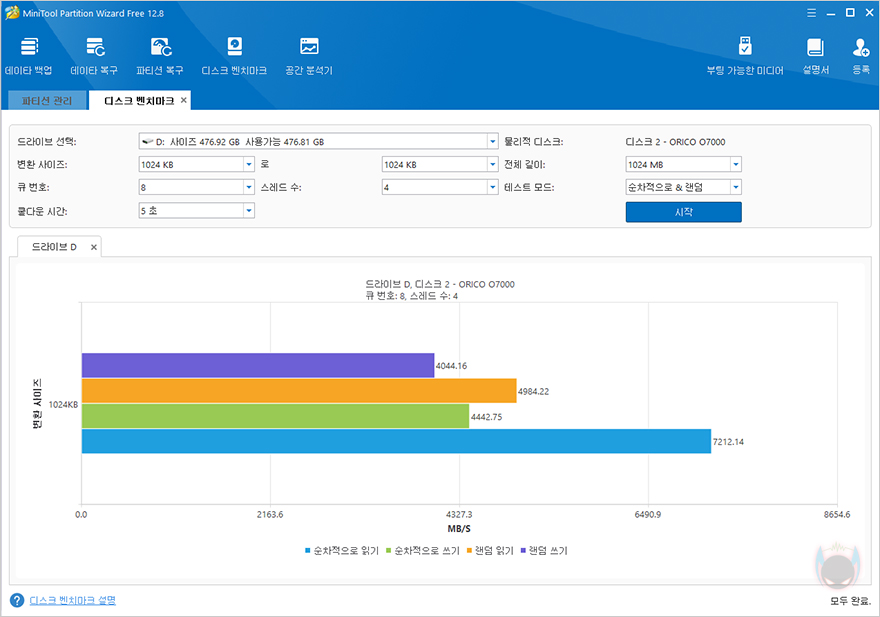This screenshot has width=880, height=617.
Task: Switch to the 파티션 관리 tab
Action: [47, 100]
